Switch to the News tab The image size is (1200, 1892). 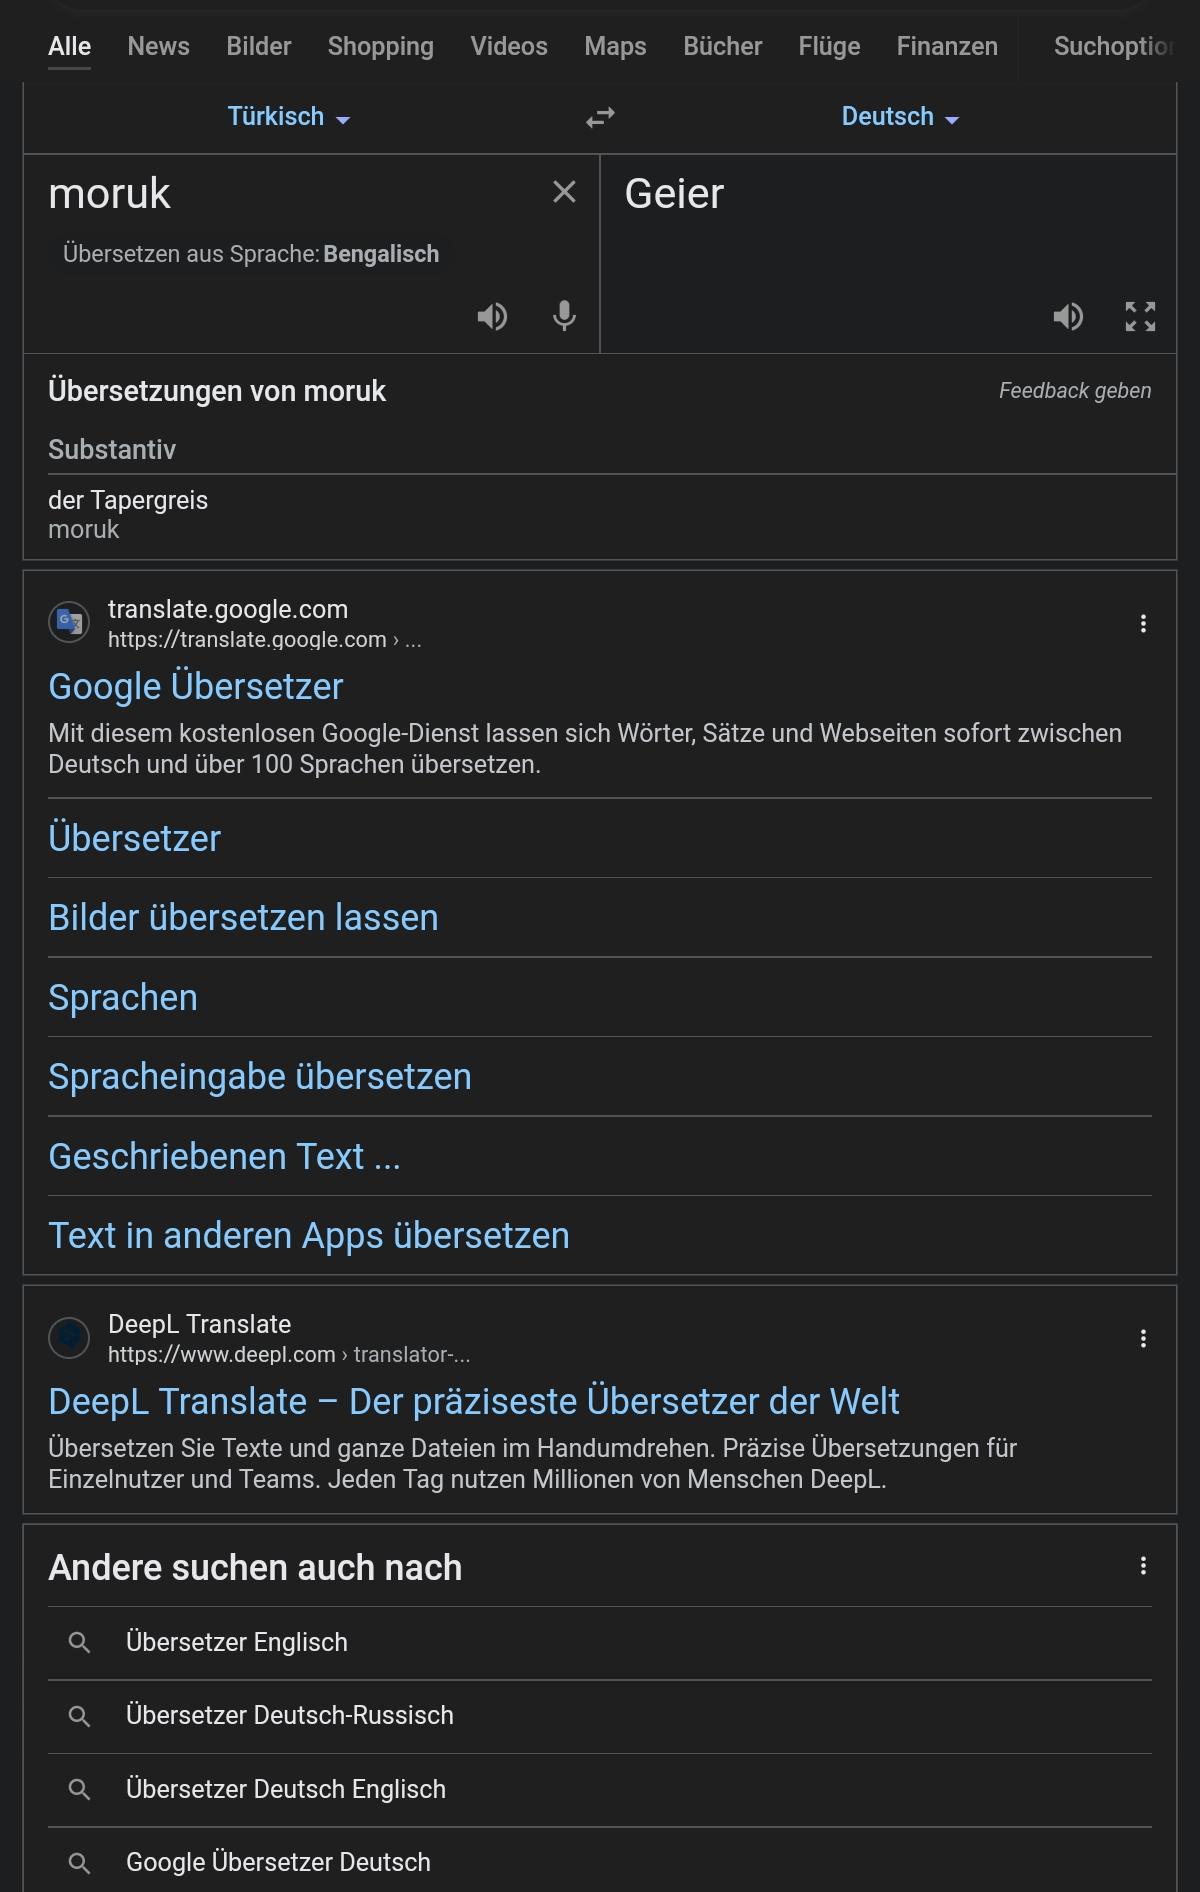(158, 46)
